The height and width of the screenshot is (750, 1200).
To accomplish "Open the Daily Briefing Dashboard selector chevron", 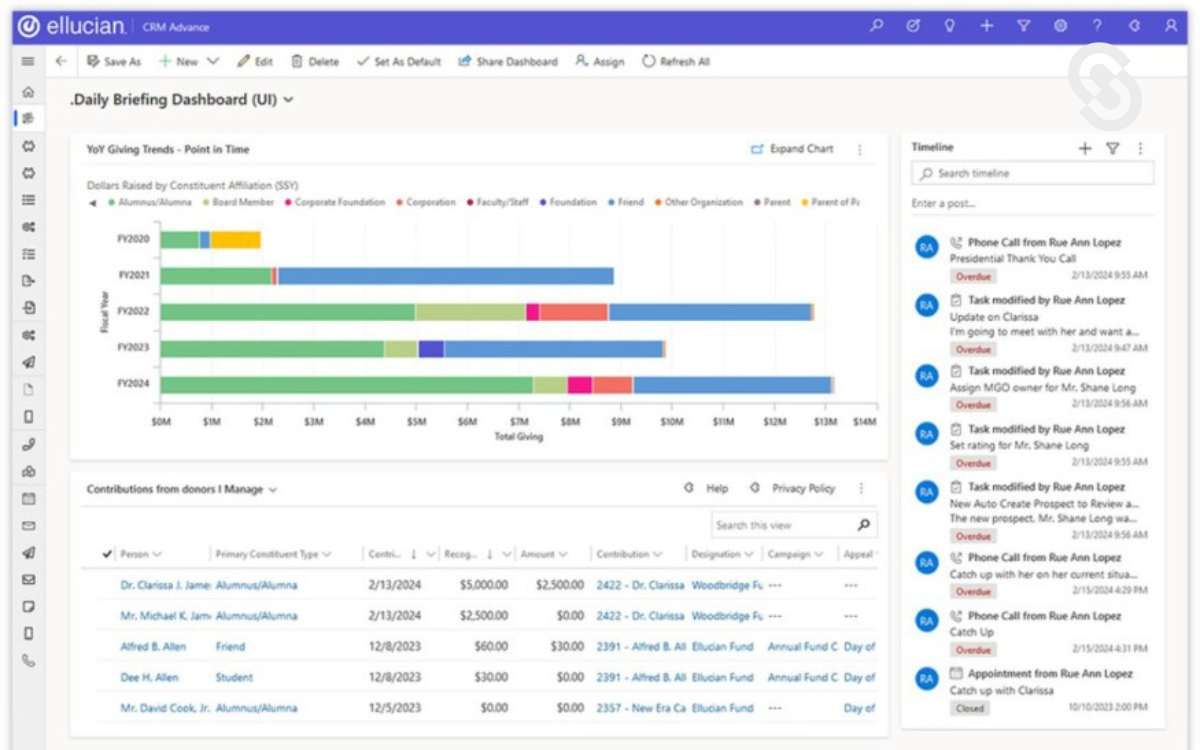I will coord(288,99).
